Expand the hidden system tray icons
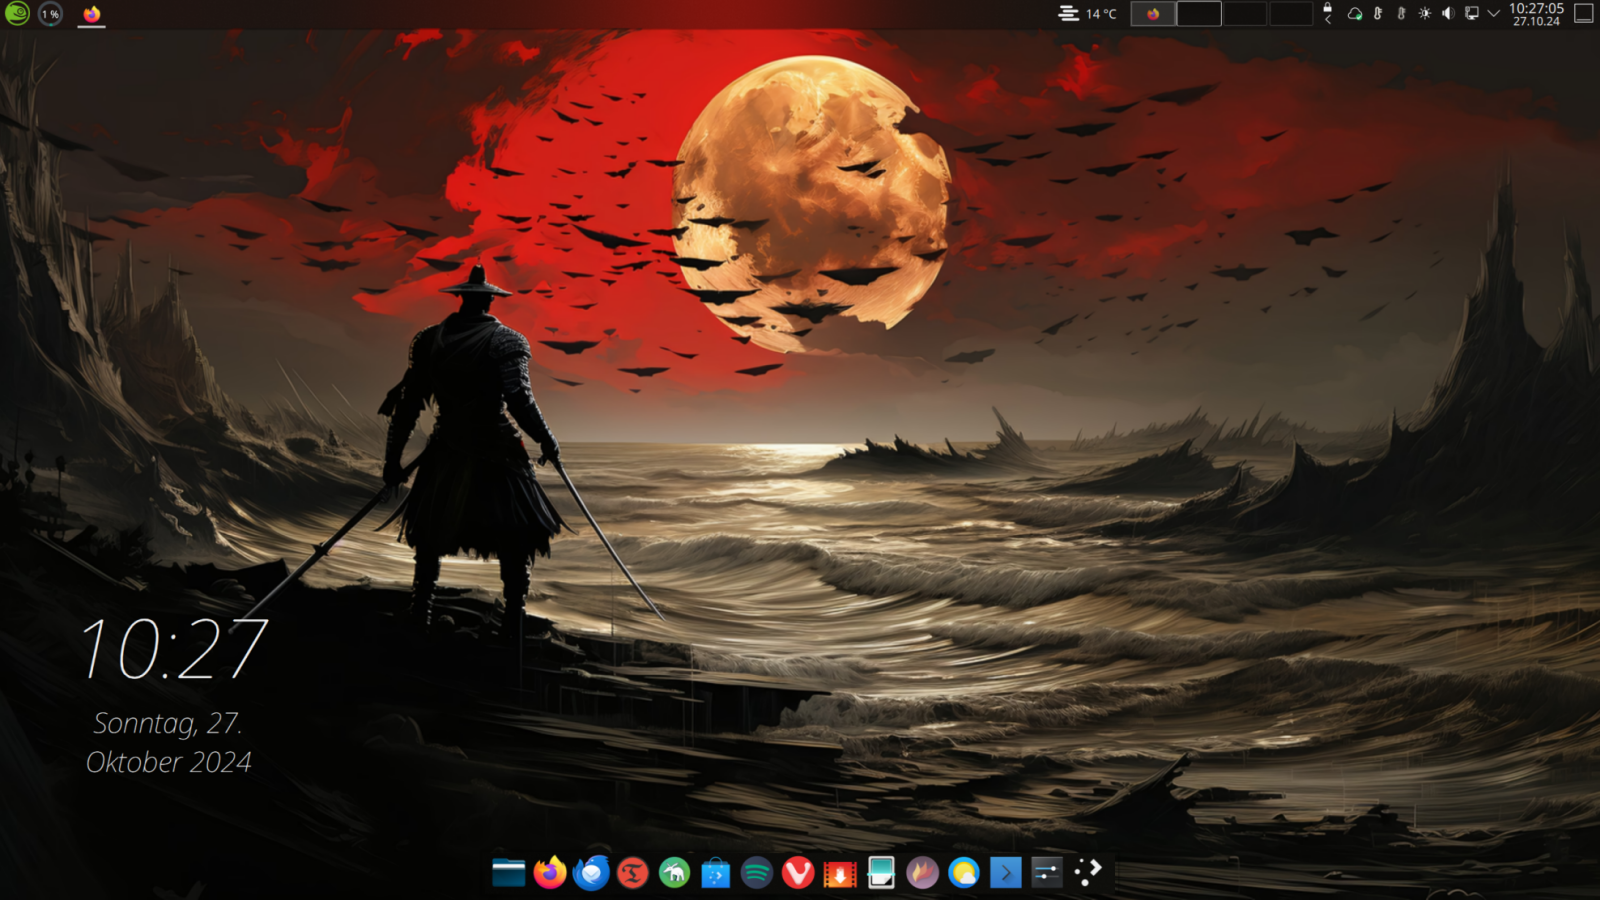Image resolution: width=1600 pixels, height=900 pixels. (x=1493, y=14)
